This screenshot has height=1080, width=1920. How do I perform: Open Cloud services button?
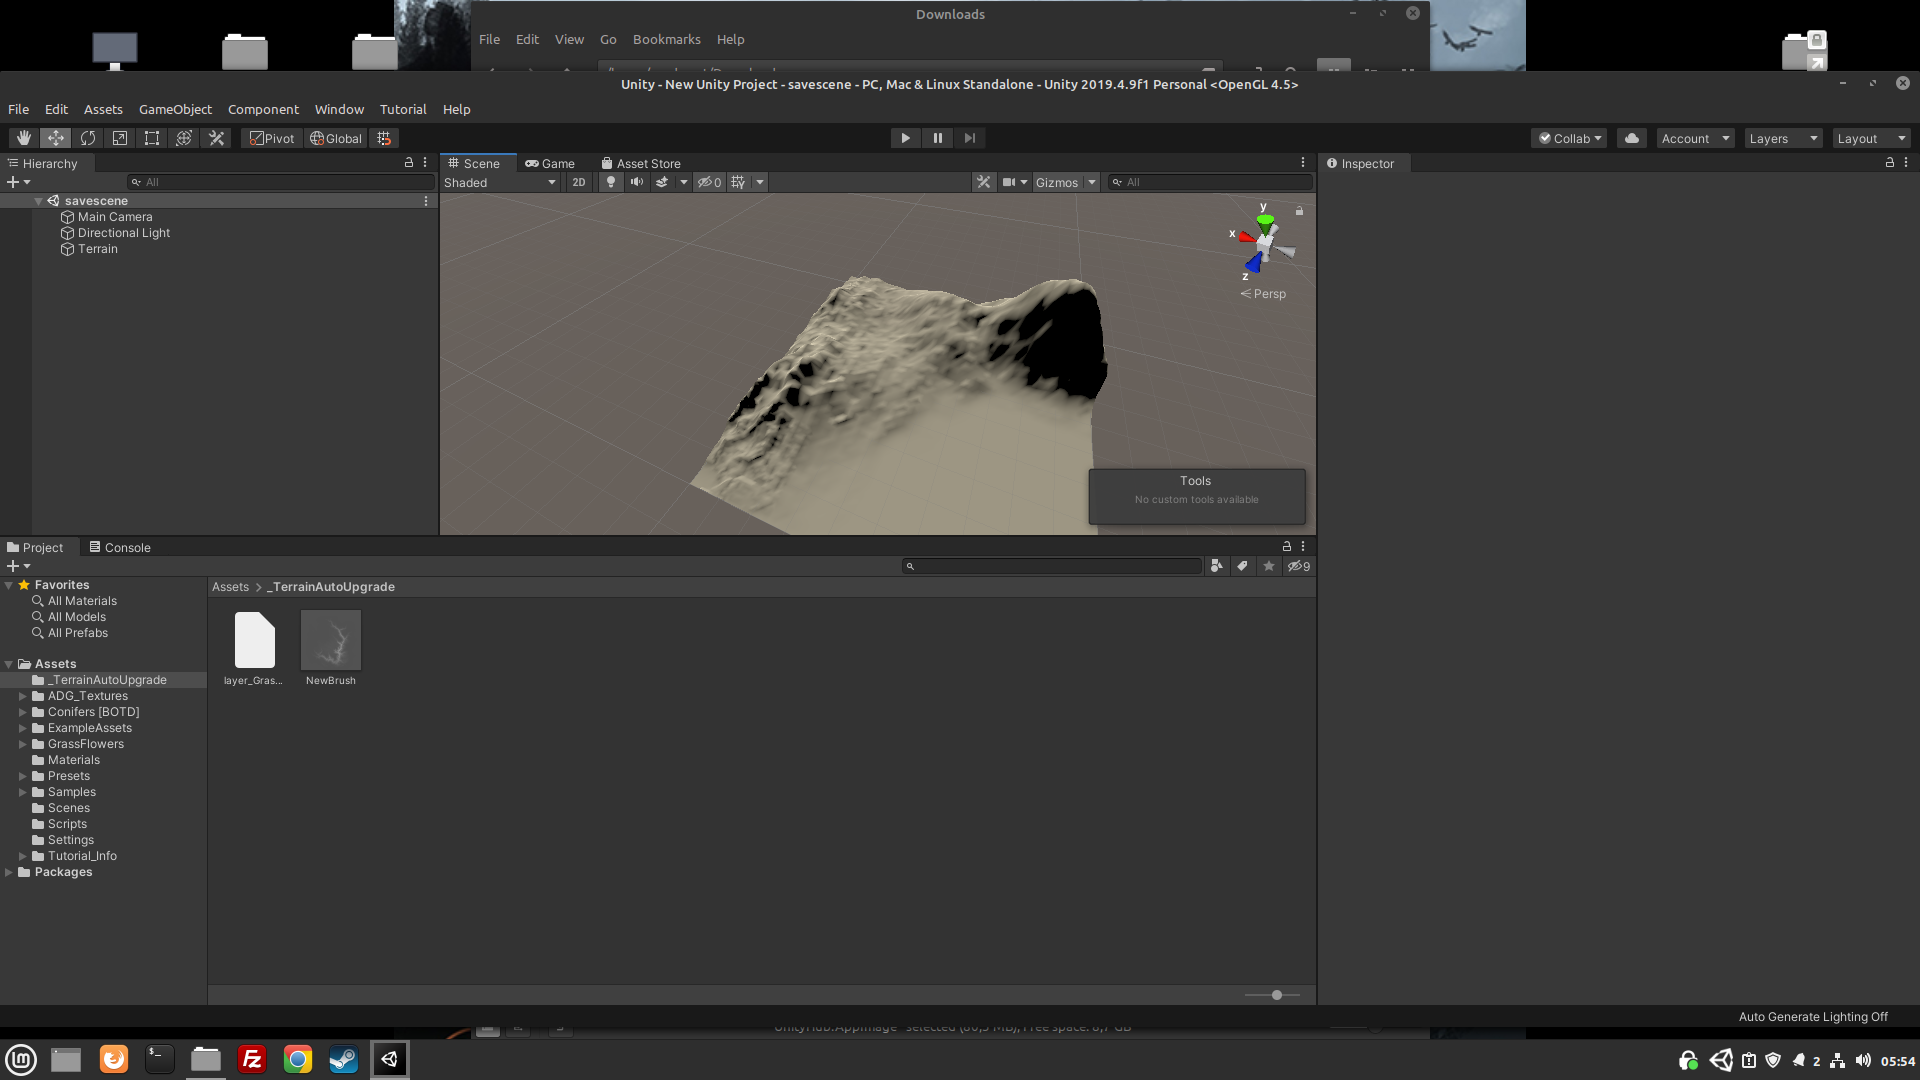point(1632,138)
